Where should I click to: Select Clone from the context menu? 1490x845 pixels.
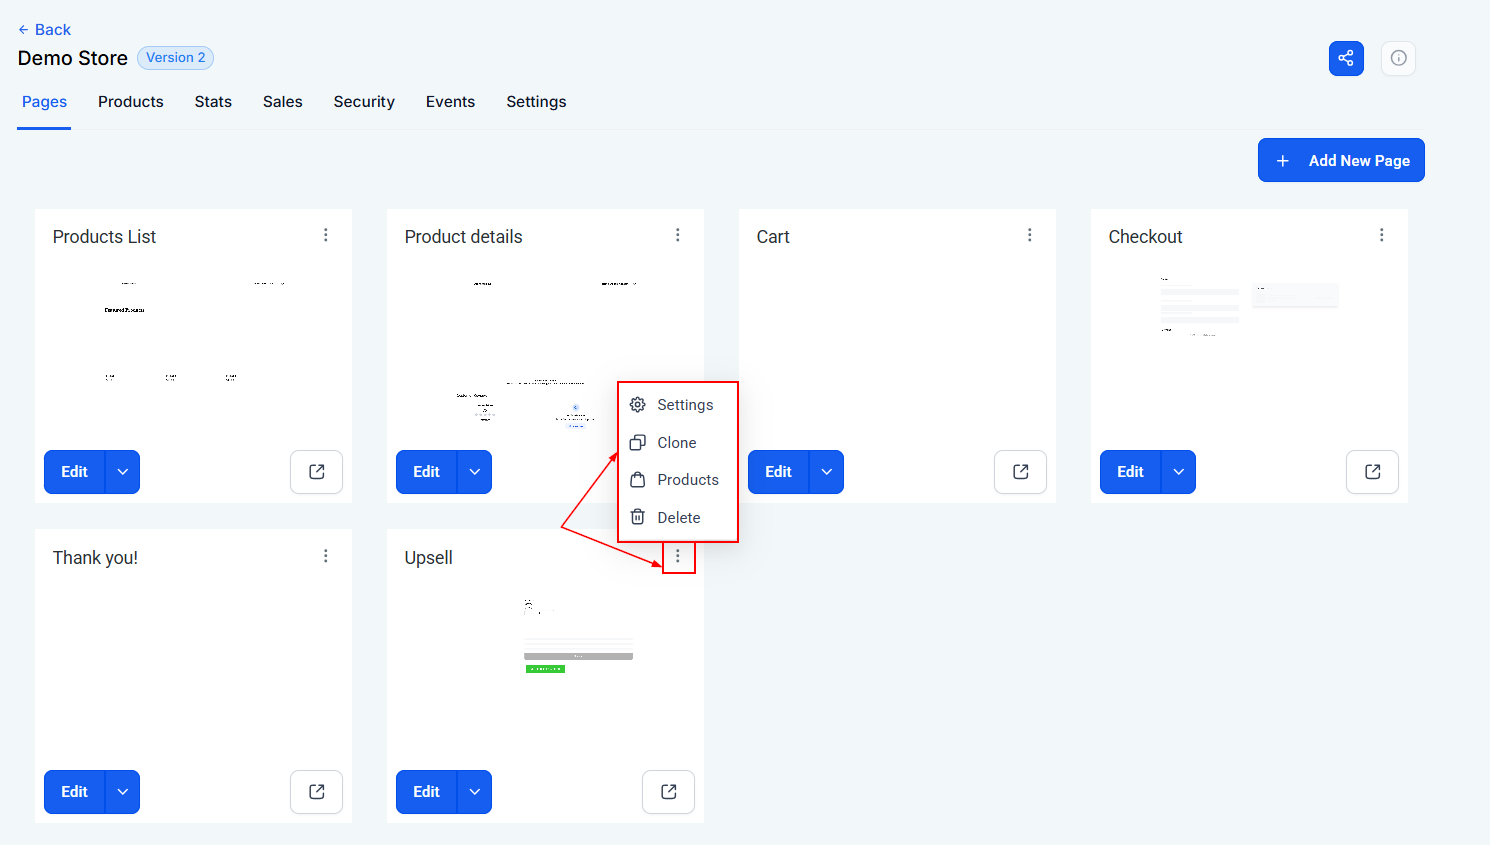(676, 443)
